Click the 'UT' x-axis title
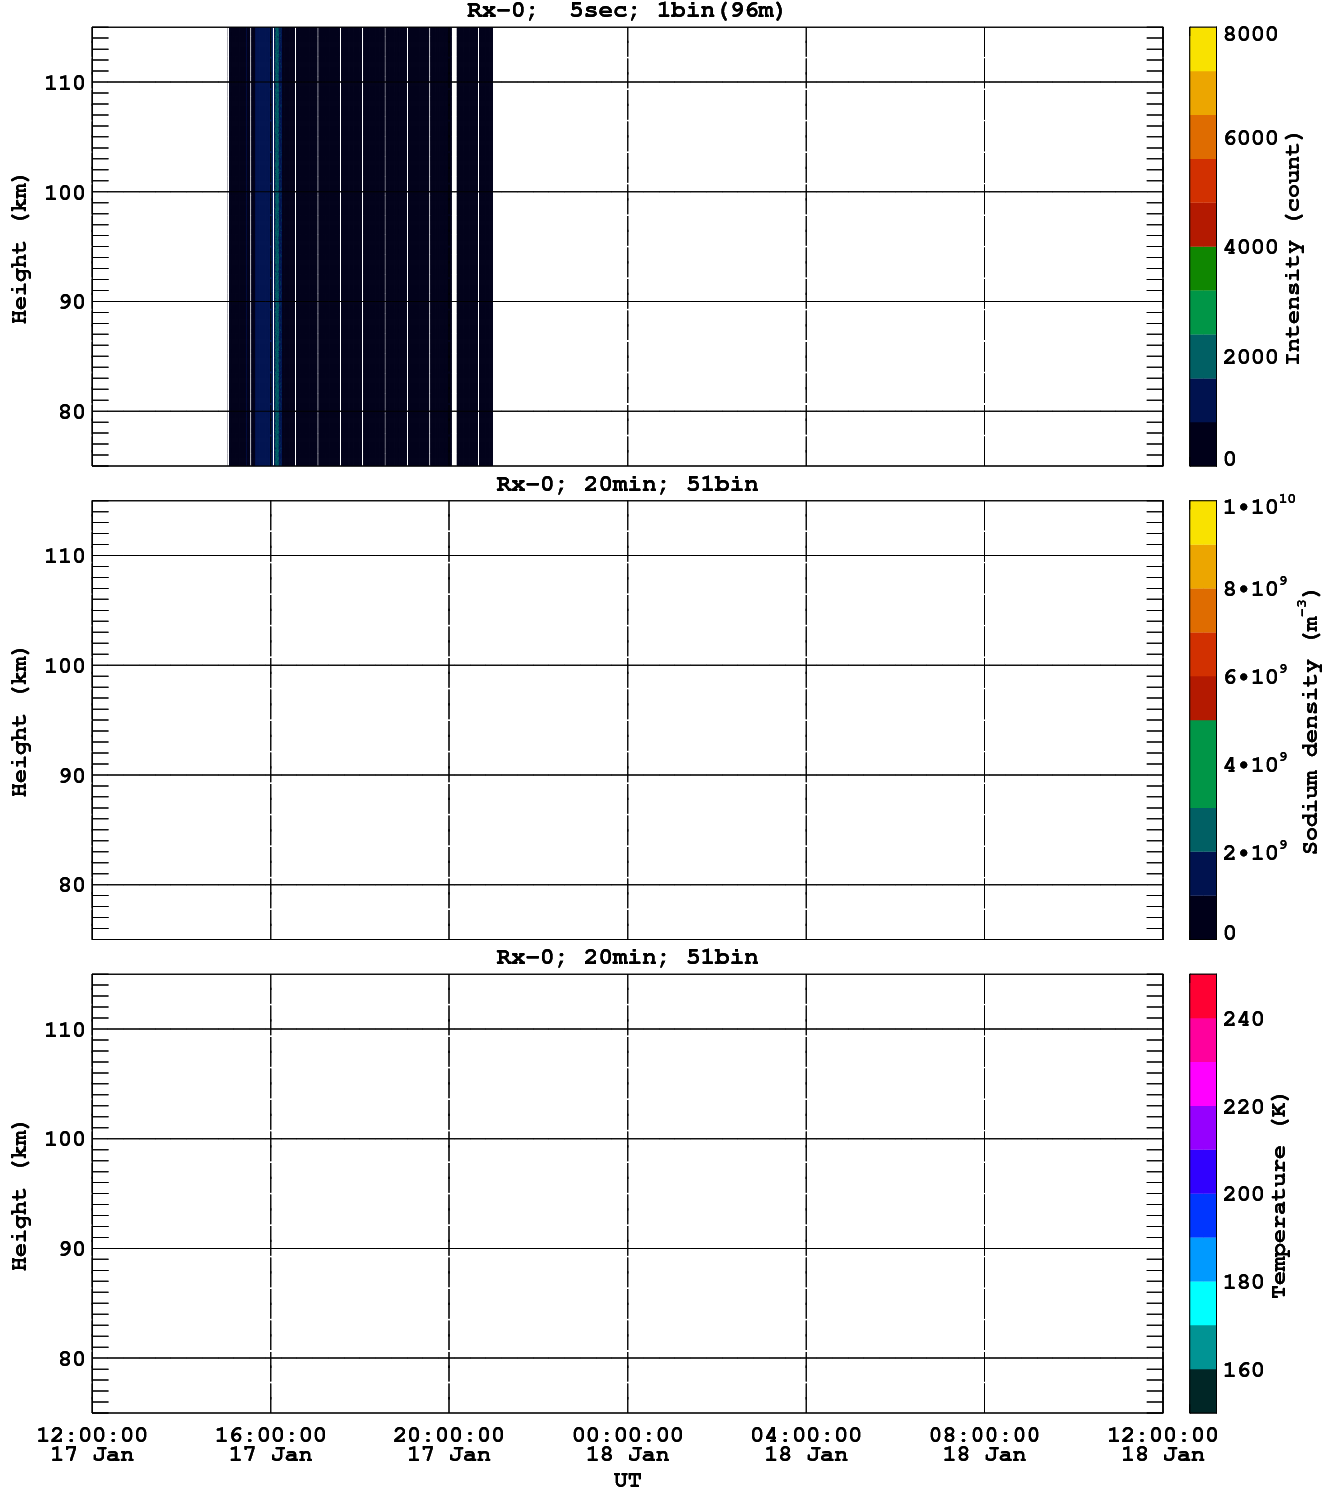Viewport: 1322px width, 1489px height. (x=627, y=1480)
